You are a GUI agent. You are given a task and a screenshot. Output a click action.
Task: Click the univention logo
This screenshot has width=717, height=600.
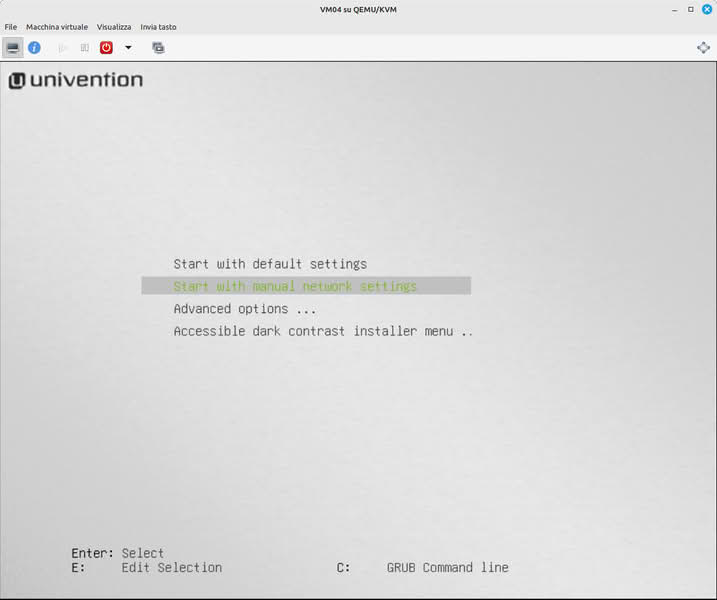pos(76,80)
